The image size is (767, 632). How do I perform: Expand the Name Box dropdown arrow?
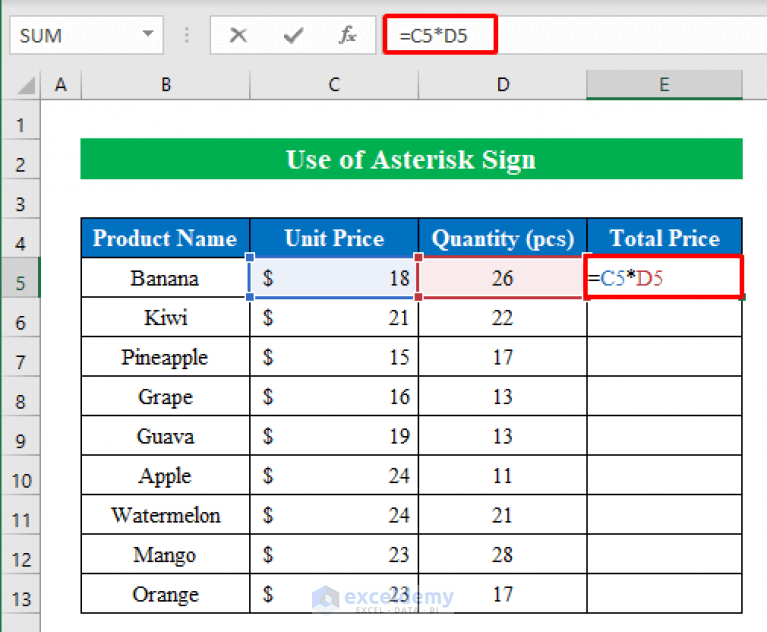[148, 34]
